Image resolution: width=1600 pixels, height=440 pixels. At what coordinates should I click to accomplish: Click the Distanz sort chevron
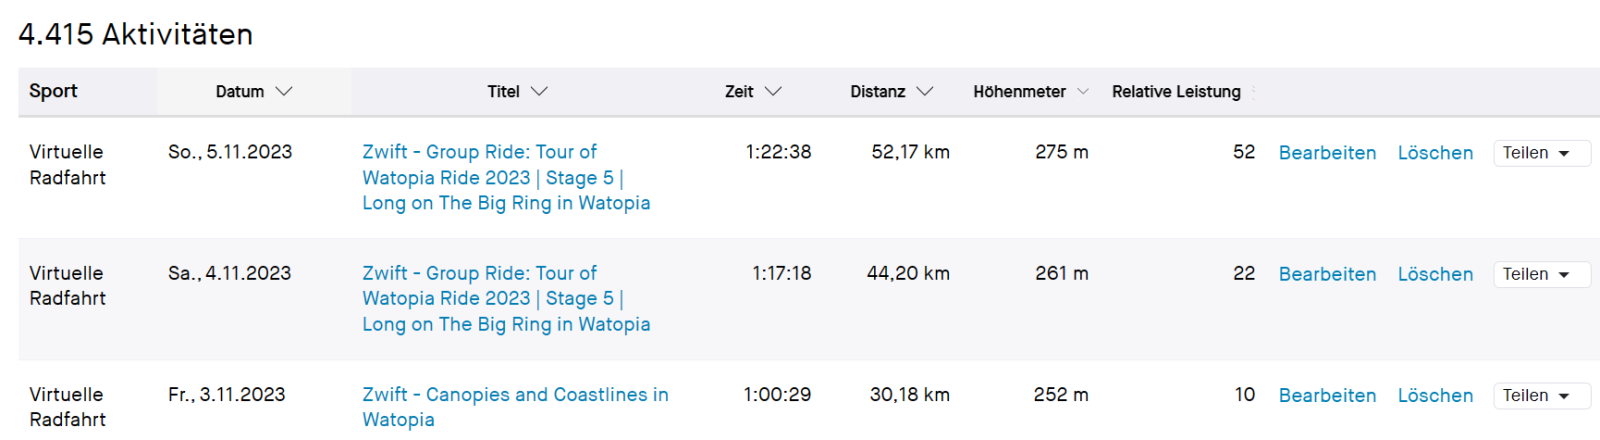[925, 92]
